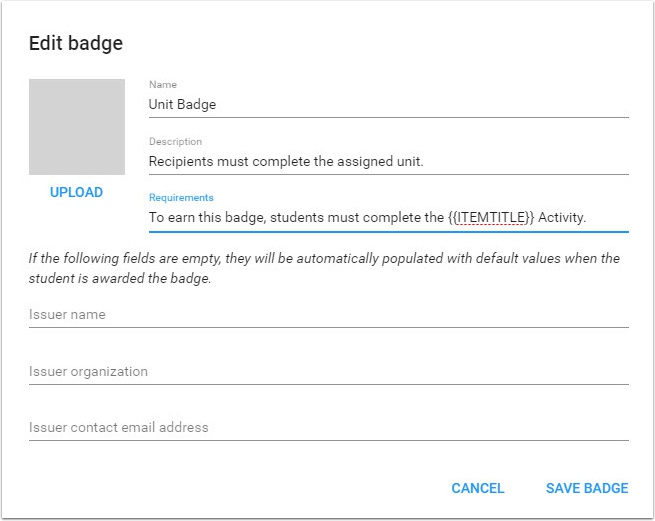Image resolution: width=655 pixels, height=521 pixels.
Task: Click the small Name label
Action: tap(163, 85)
